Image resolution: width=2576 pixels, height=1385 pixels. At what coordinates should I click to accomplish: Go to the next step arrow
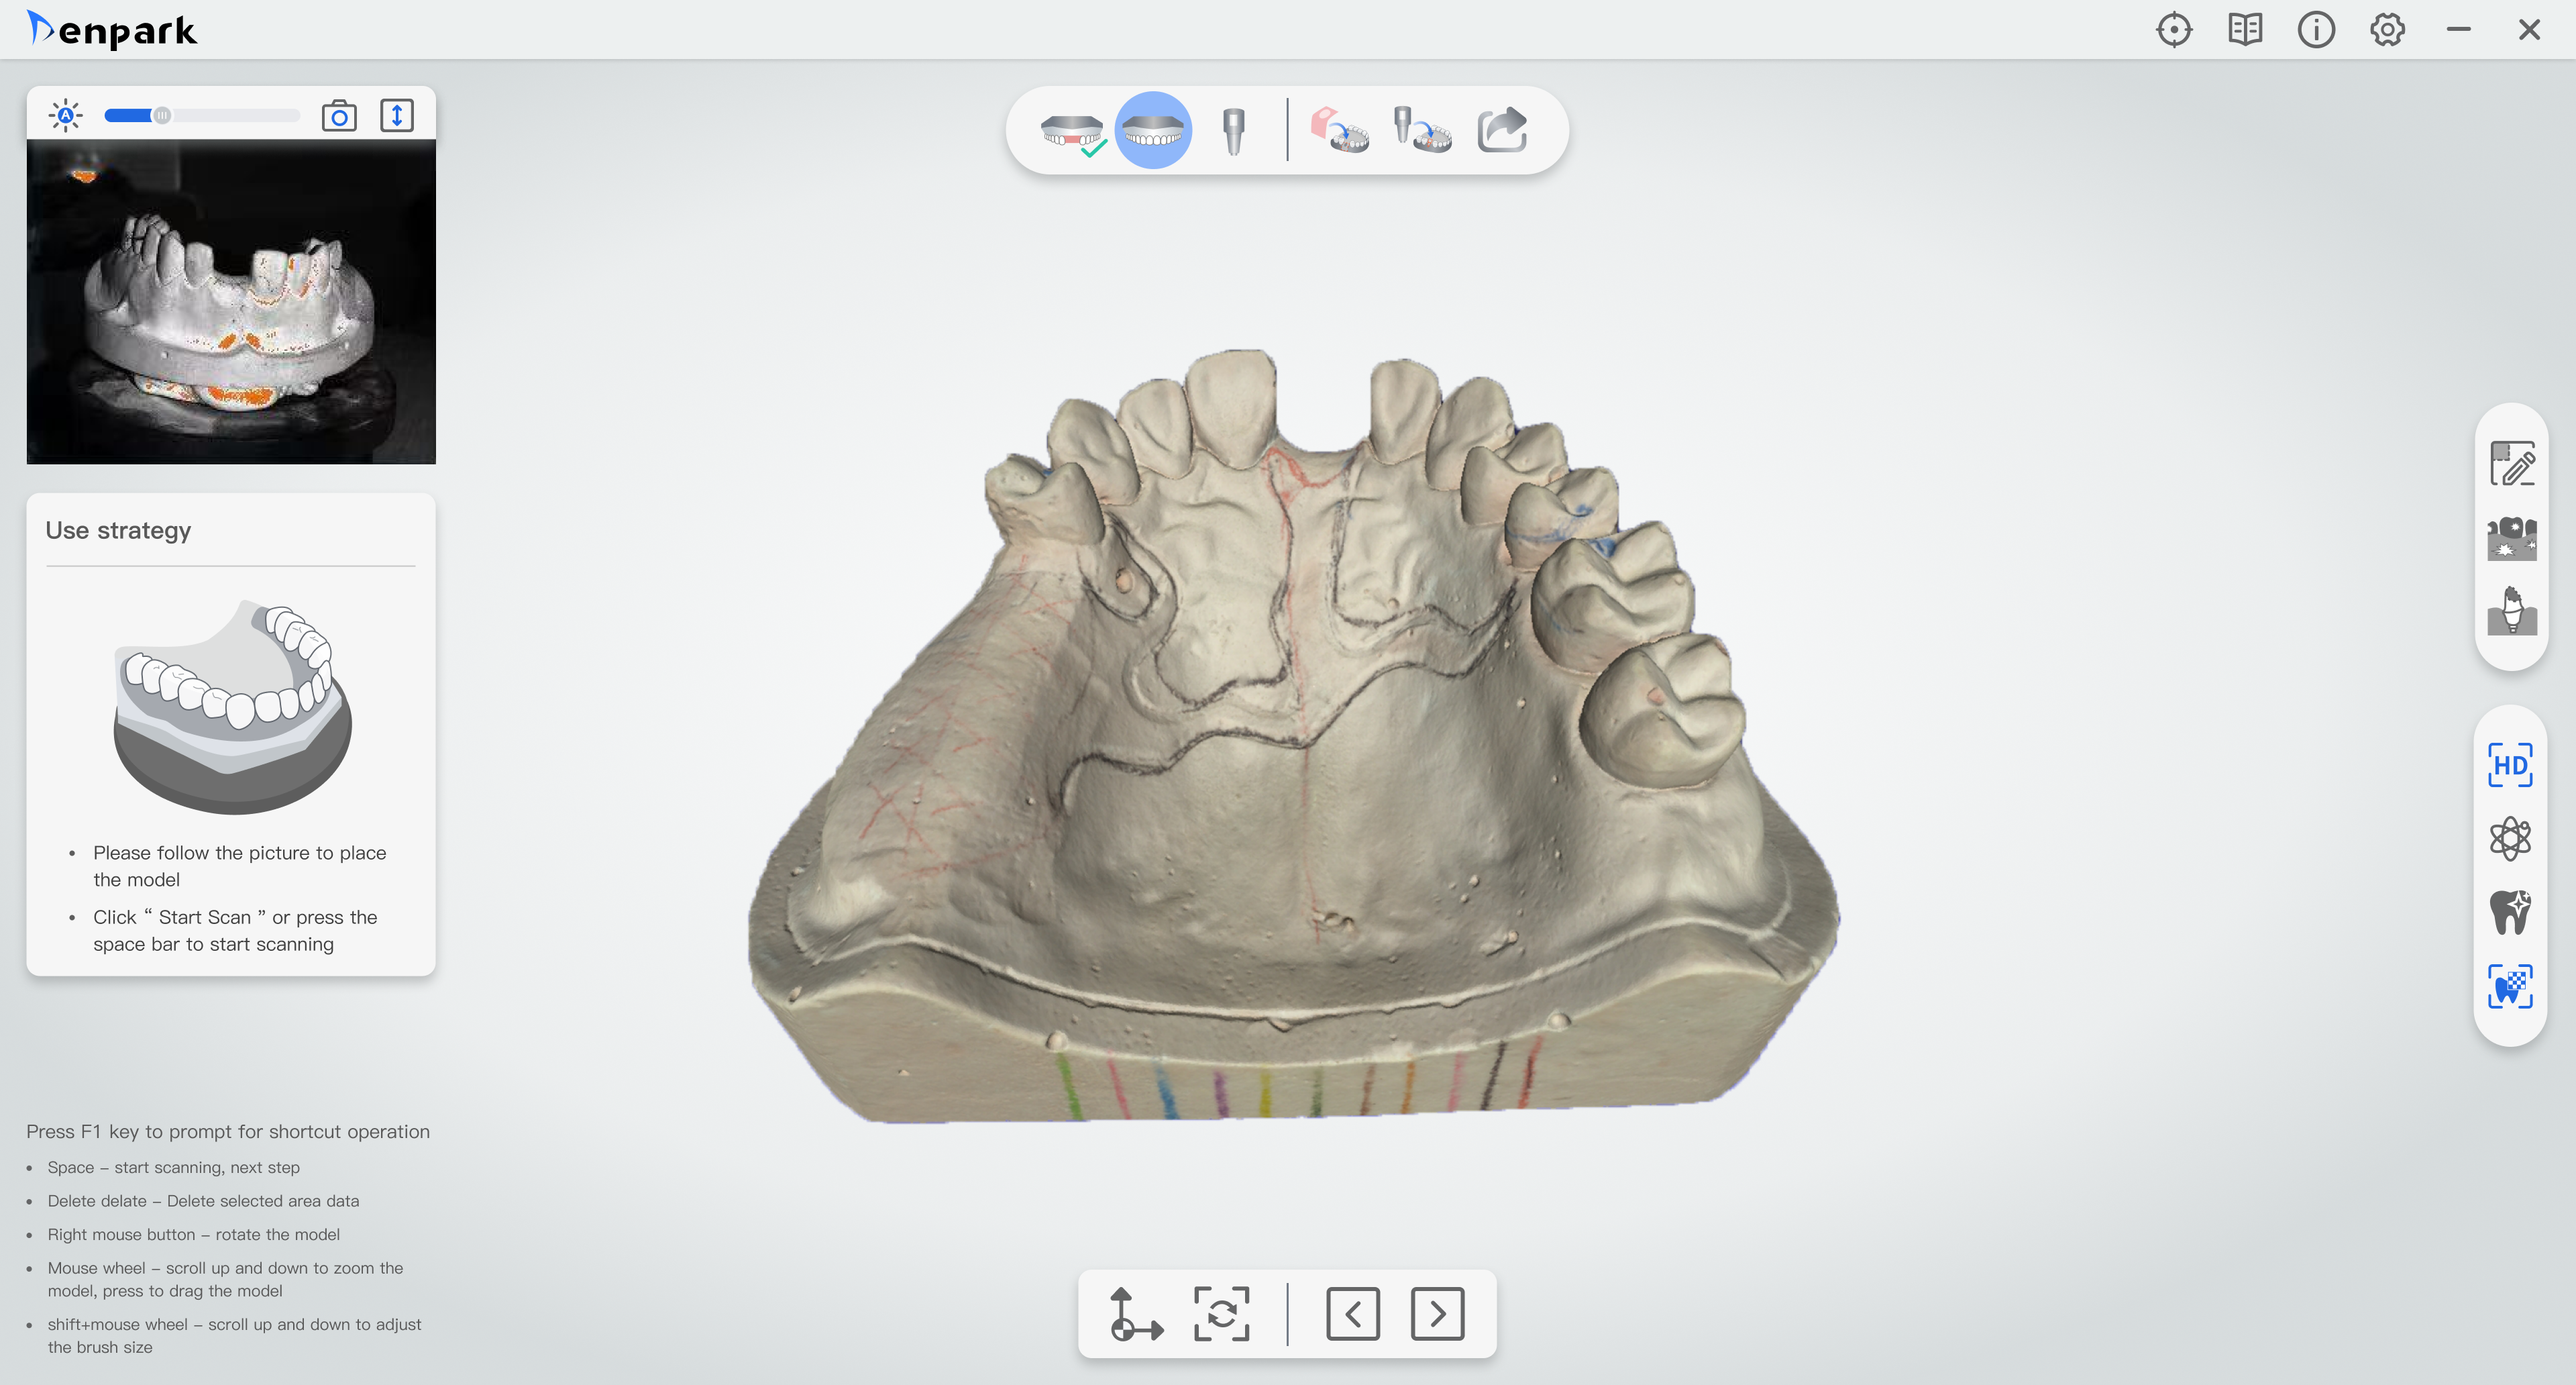pos(1437,1313)
